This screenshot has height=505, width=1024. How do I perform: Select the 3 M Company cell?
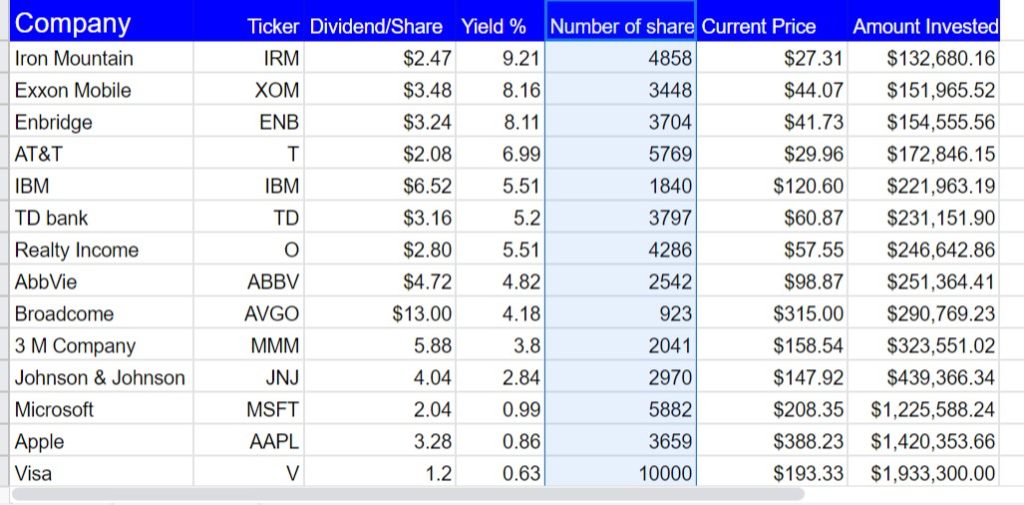(x=102, y=346)
